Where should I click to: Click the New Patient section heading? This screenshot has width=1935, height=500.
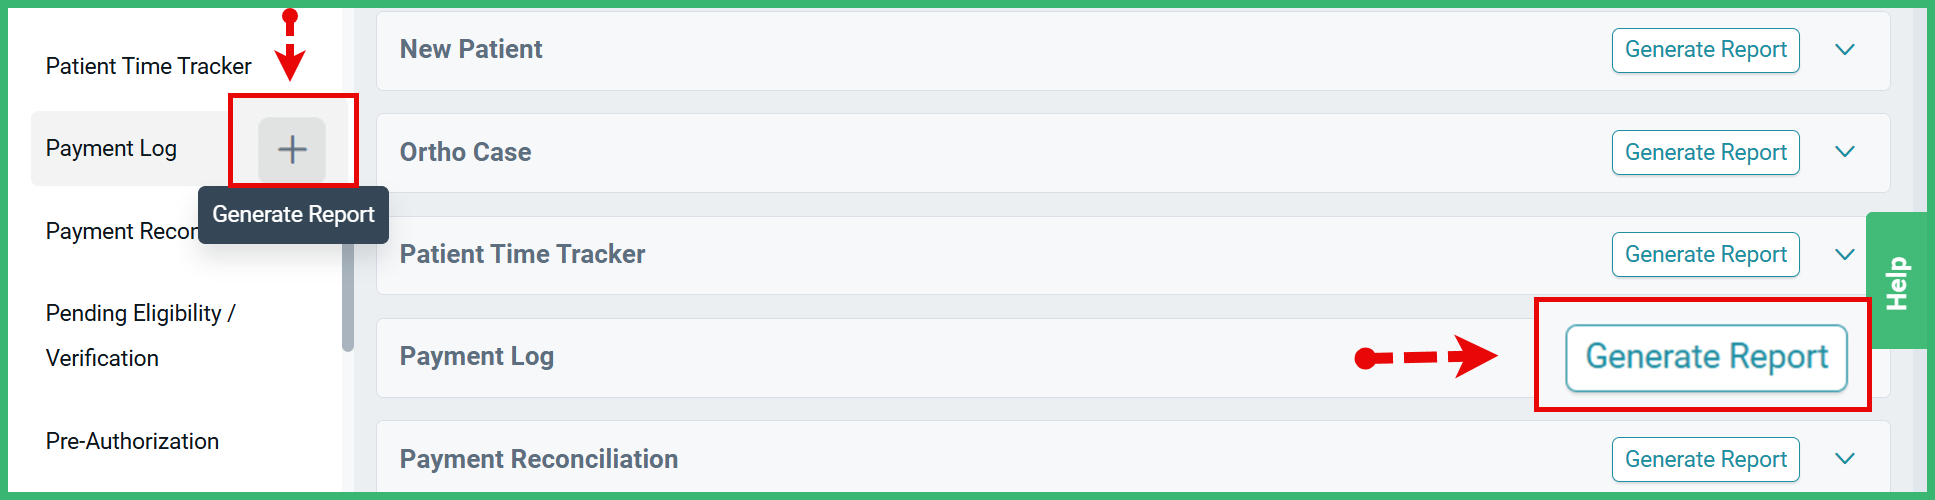coord(470,50)
